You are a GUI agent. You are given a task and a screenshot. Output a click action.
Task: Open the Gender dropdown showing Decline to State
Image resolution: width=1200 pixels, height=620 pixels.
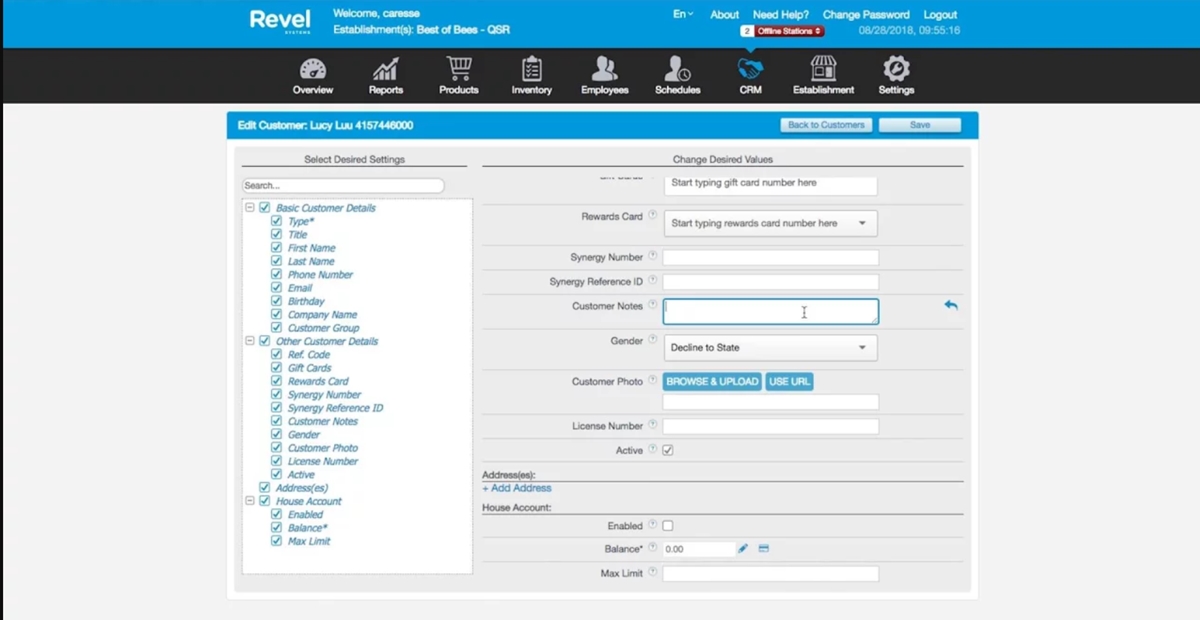(x=770, y=348)
